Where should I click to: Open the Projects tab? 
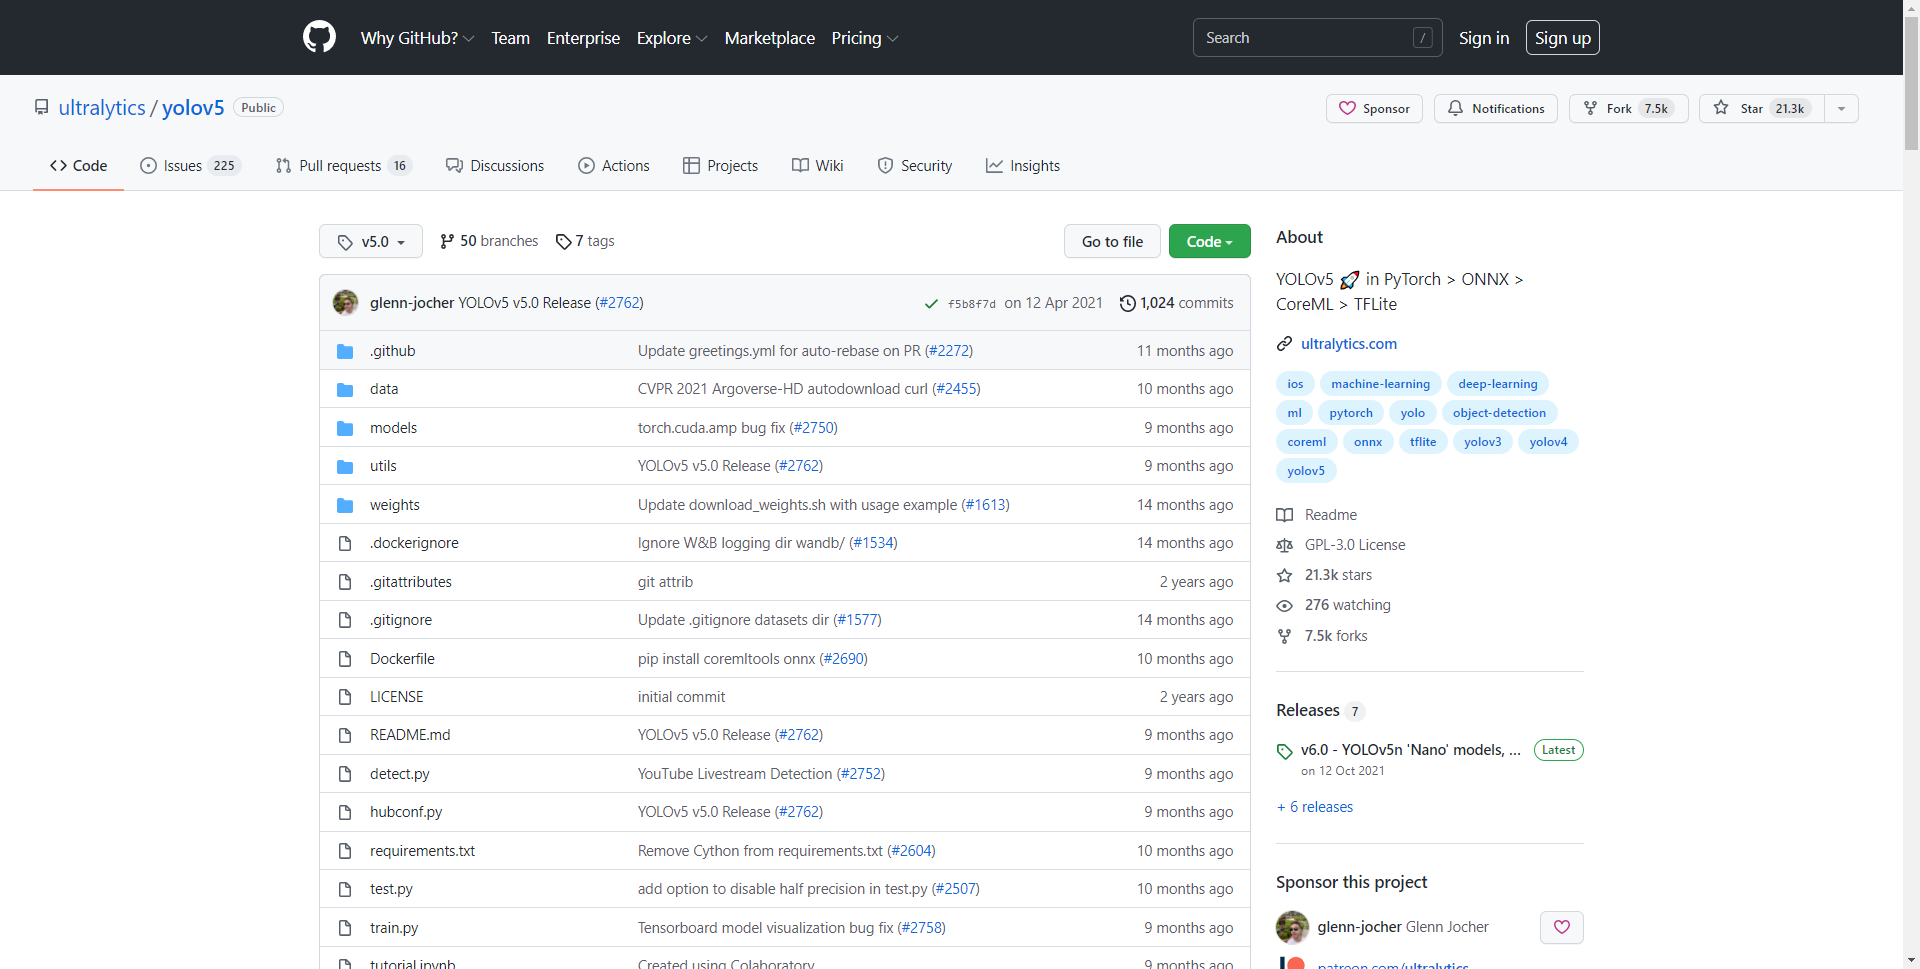coord(720,166)
